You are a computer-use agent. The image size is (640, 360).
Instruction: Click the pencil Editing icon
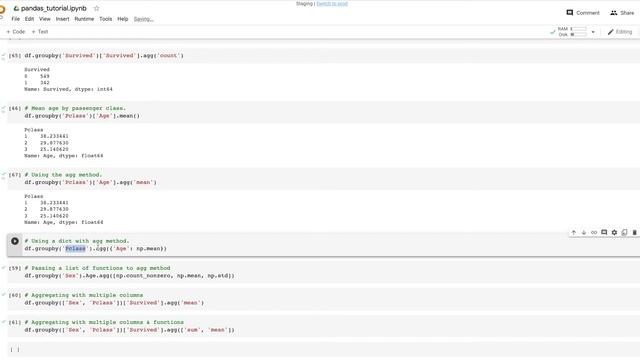coord(611,32)
